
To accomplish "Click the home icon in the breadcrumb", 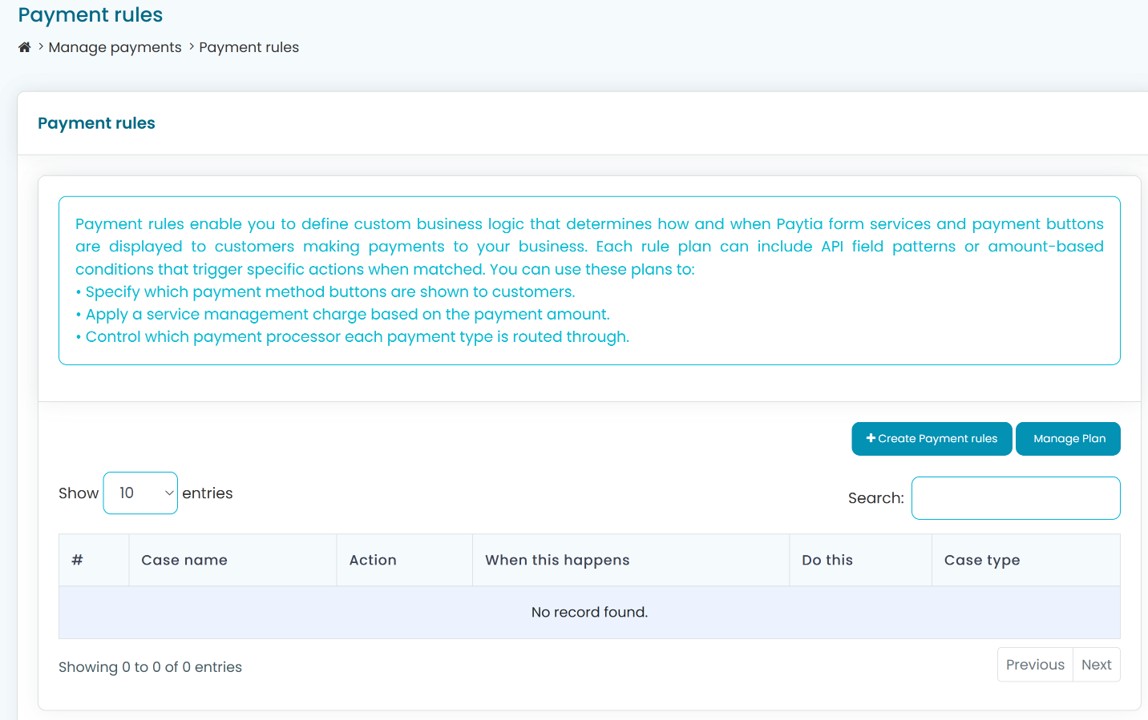I will [x=25, y=47].
